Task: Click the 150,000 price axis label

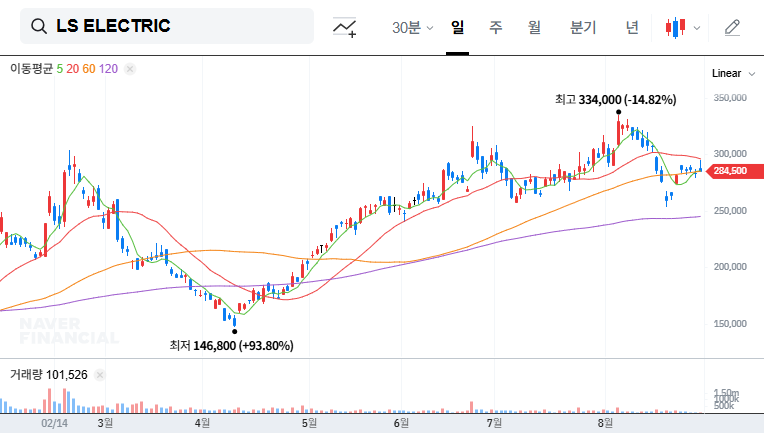Action: point(730,323)
